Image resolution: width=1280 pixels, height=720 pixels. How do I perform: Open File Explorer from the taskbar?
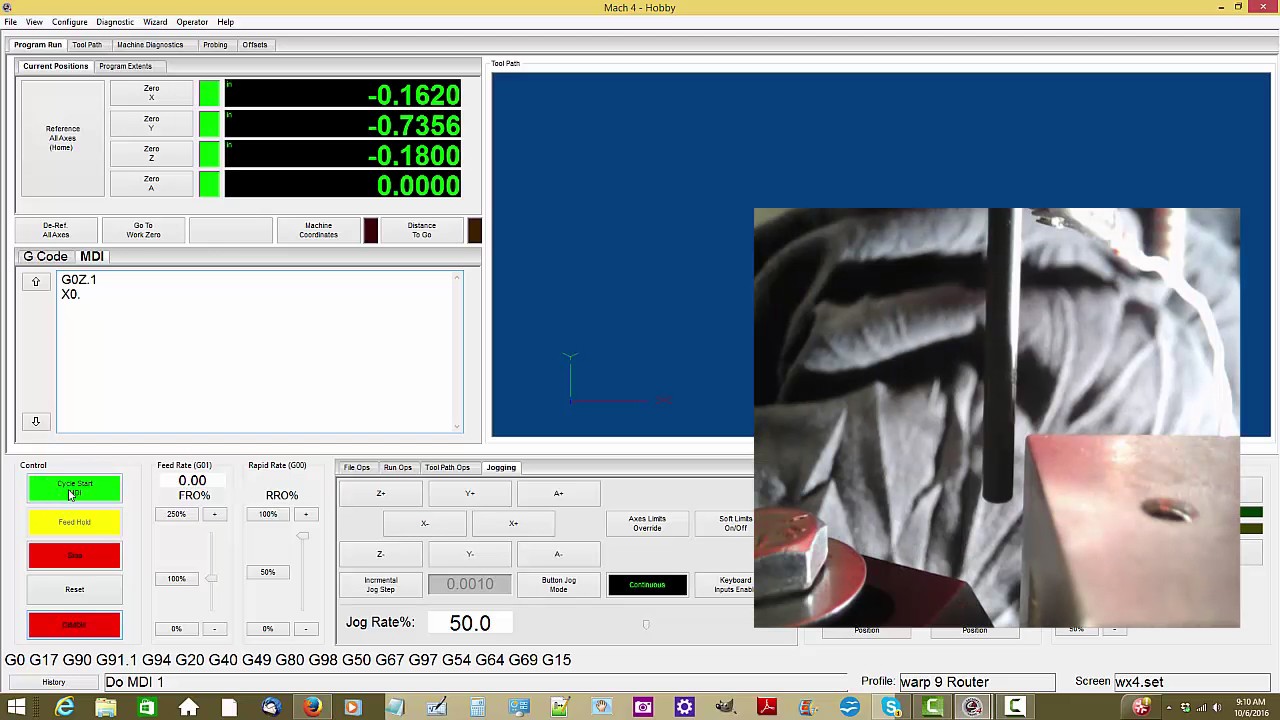tap(105, 707)
